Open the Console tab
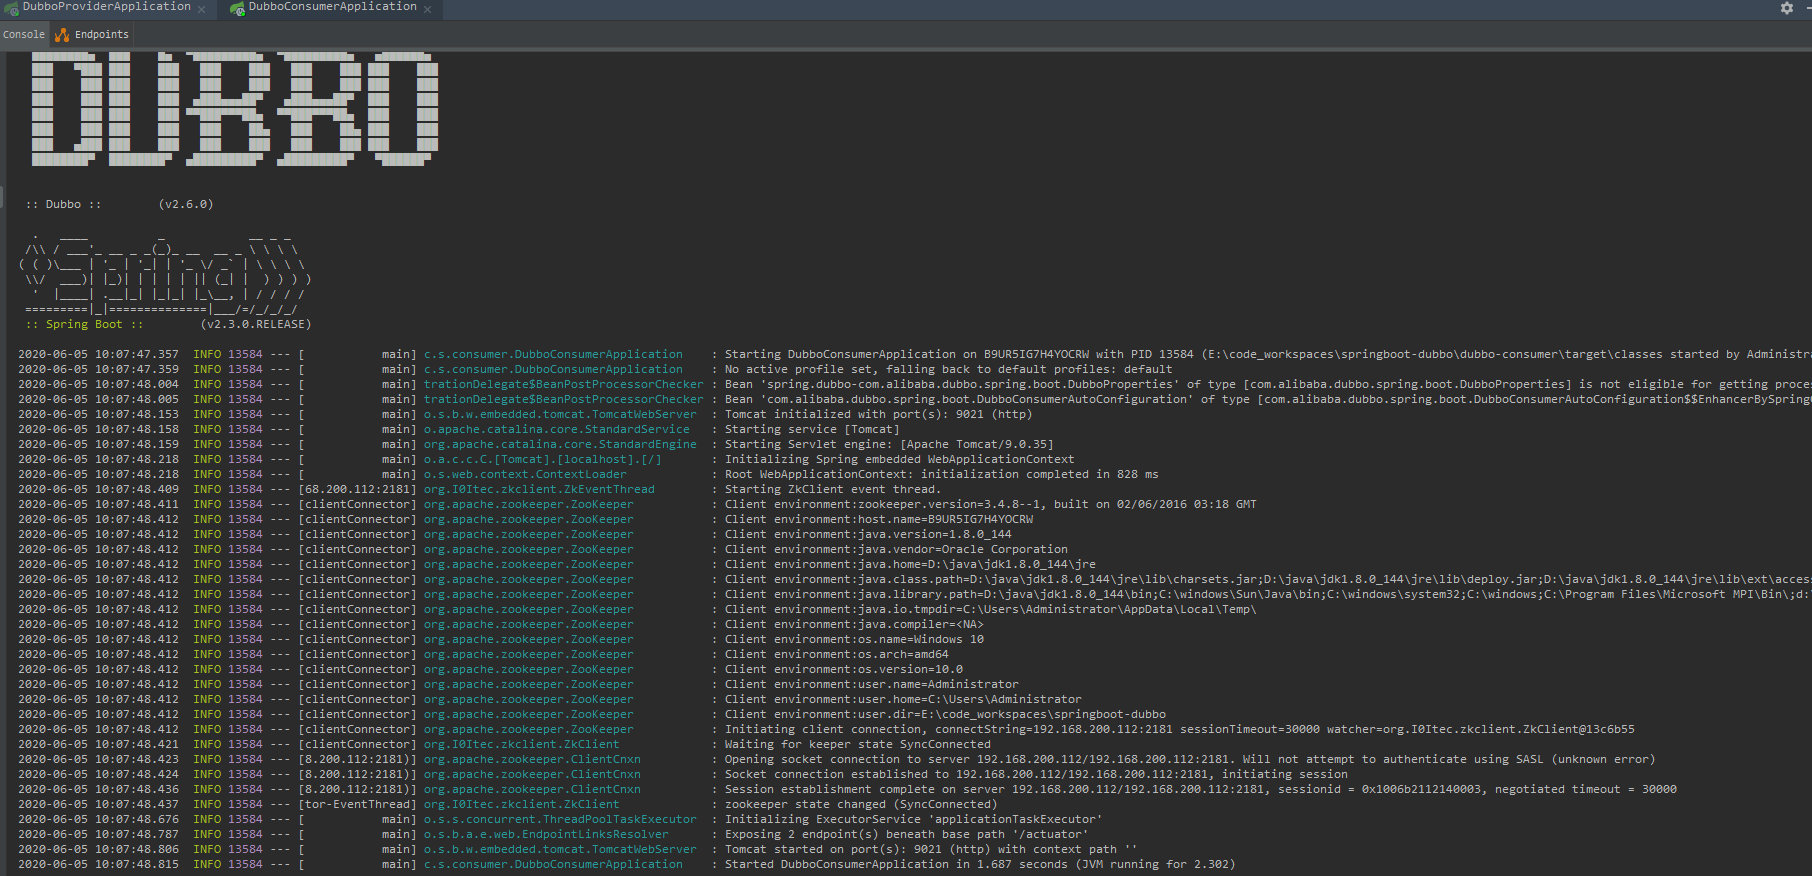The width and height of the screenshot is (1812, 876). [x=24, y=34]
